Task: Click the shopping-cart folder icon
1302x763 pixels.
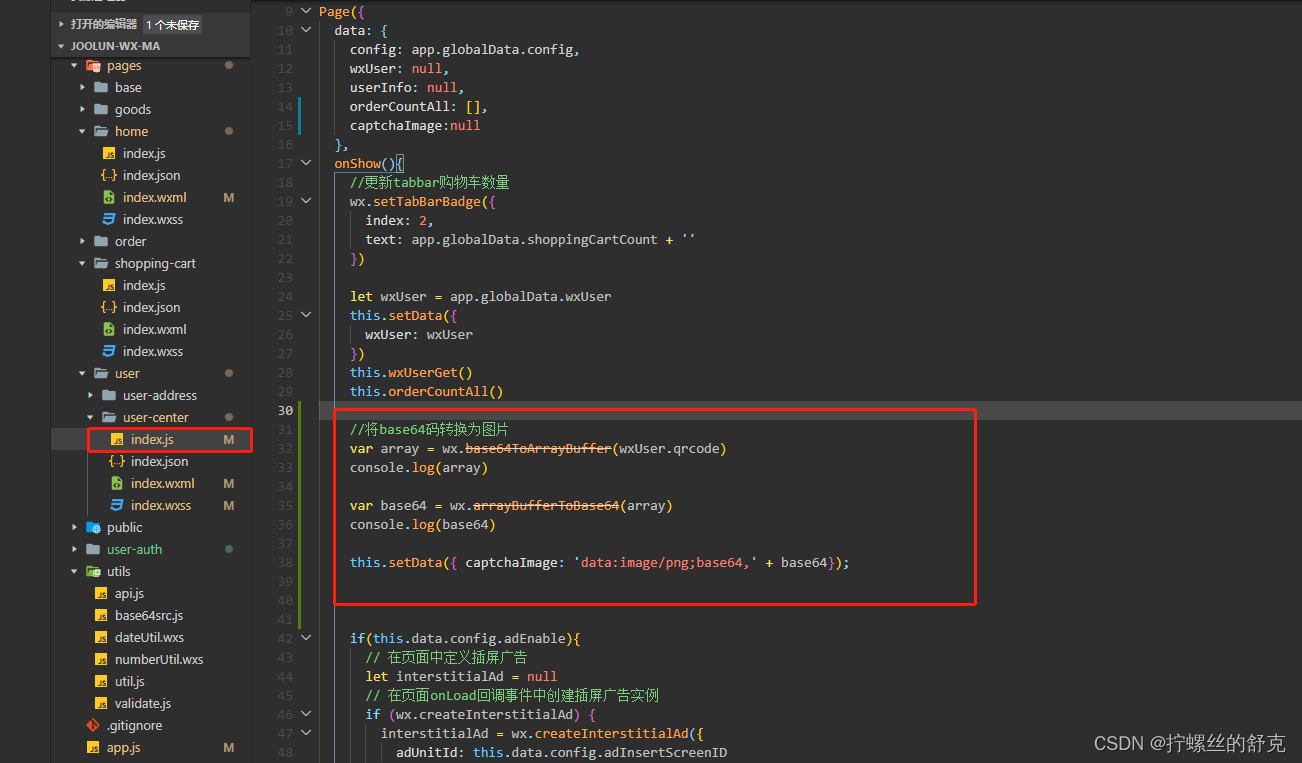Action: tap(101, 264)
